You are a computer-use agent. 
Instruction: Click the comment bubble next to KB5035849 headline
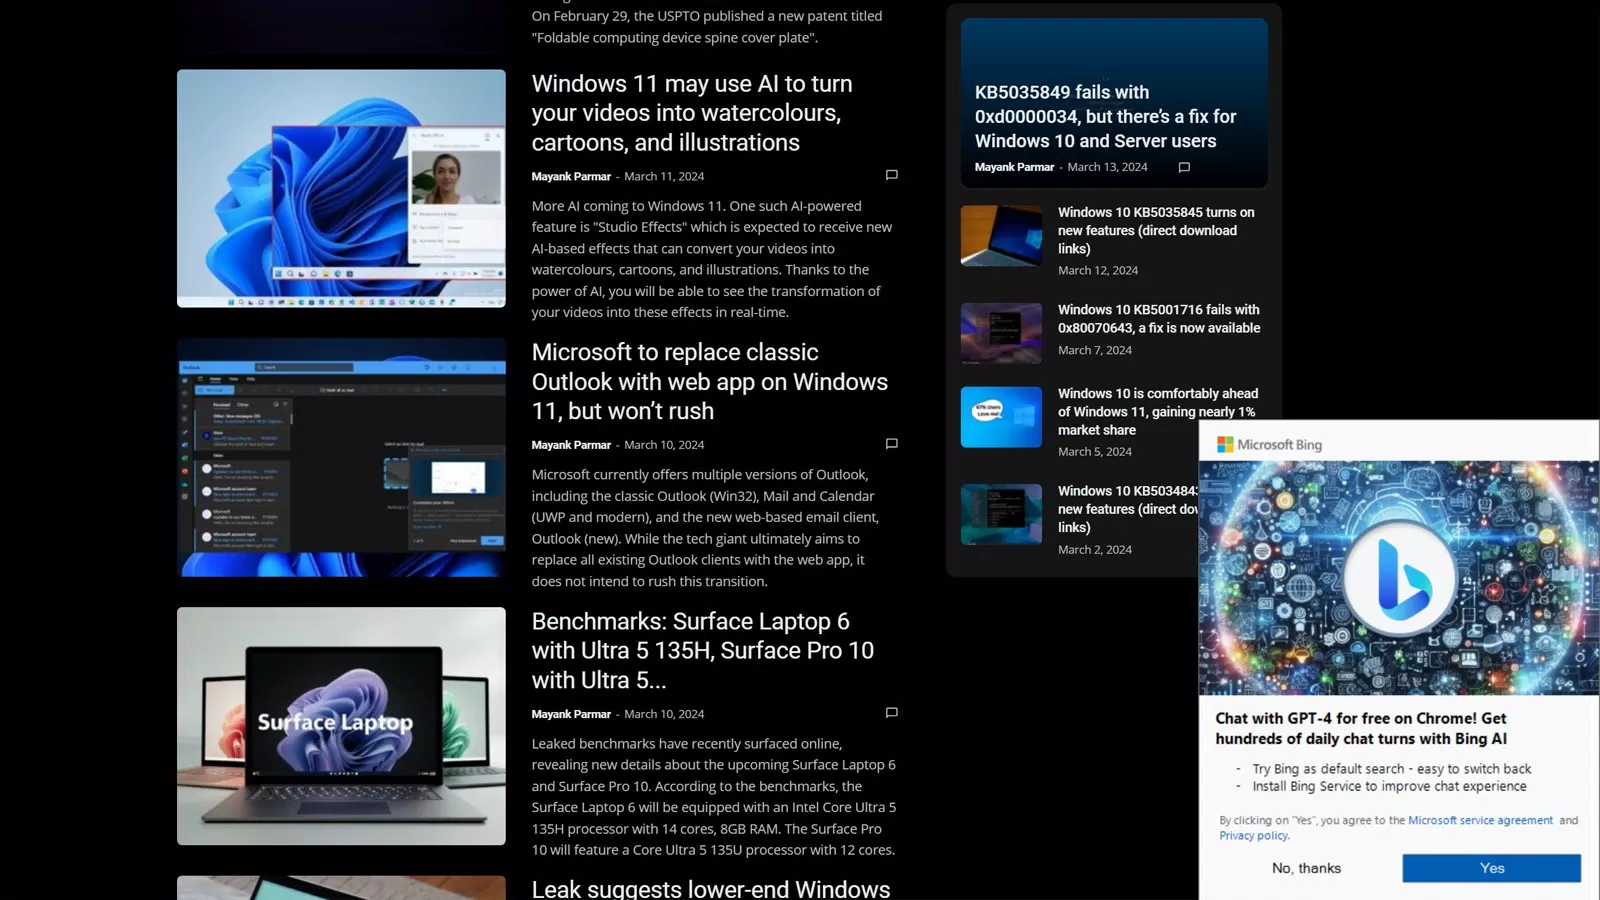point(1184,167)
